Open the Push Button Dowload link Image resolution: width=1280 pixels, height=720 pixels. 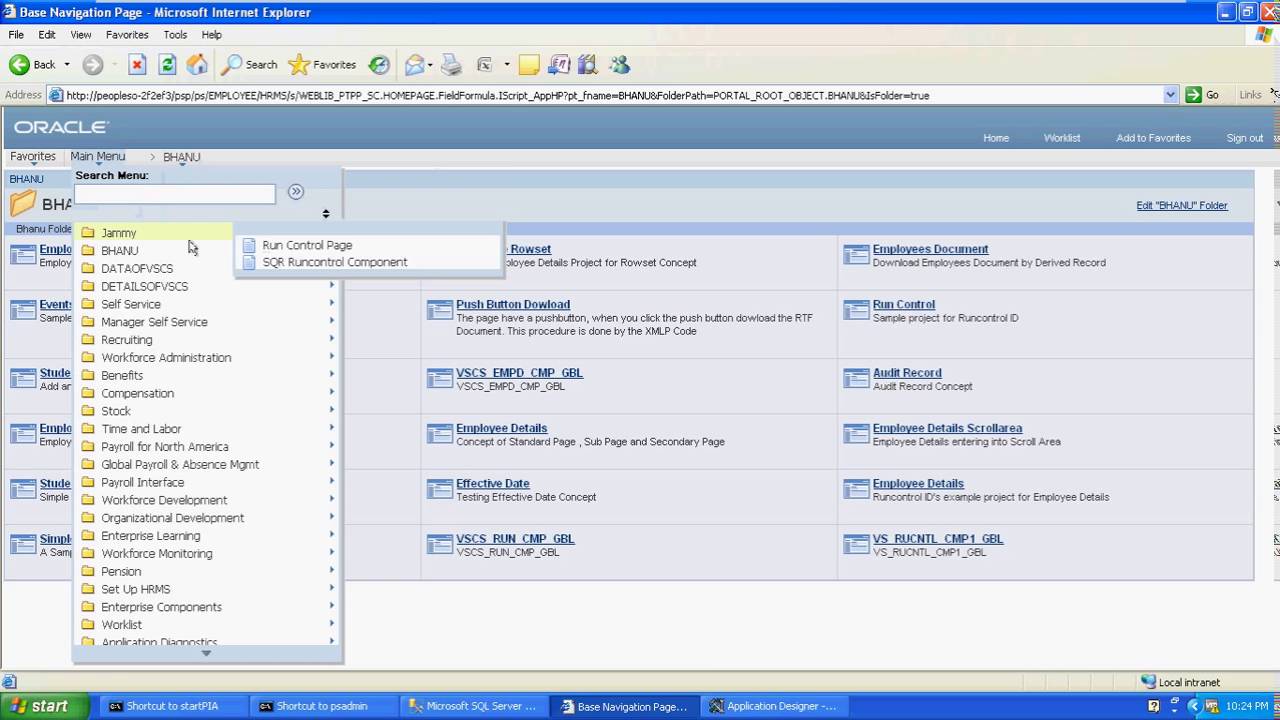coord(513,304)
